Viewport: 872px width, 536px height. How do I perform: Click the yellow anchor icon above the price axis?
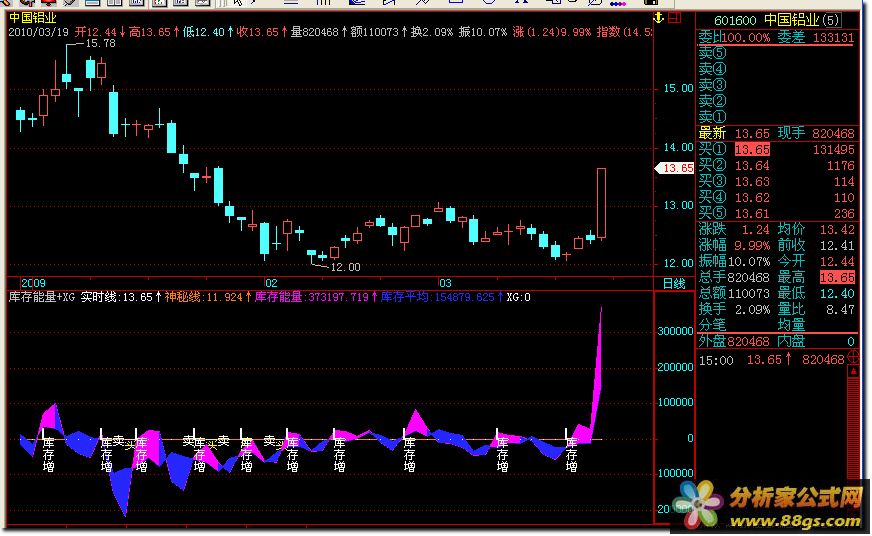click(658, 18)
